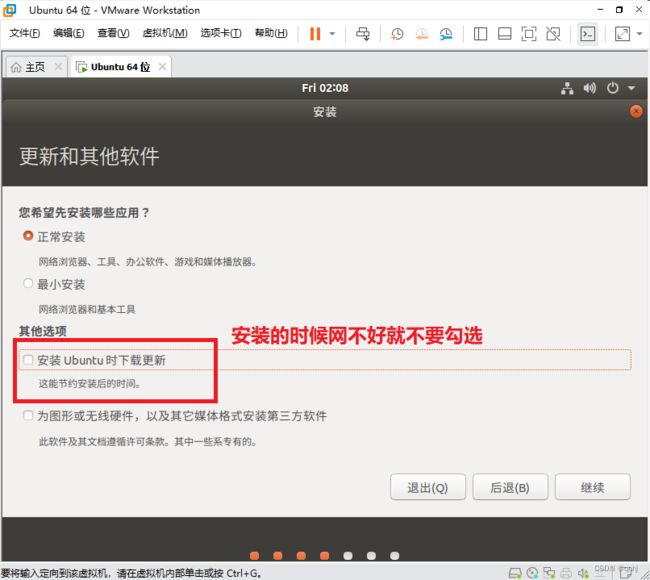Send Ctrl+Alt+Del to the virtual machine
This screenshot has height=580, width=650.
363,34
